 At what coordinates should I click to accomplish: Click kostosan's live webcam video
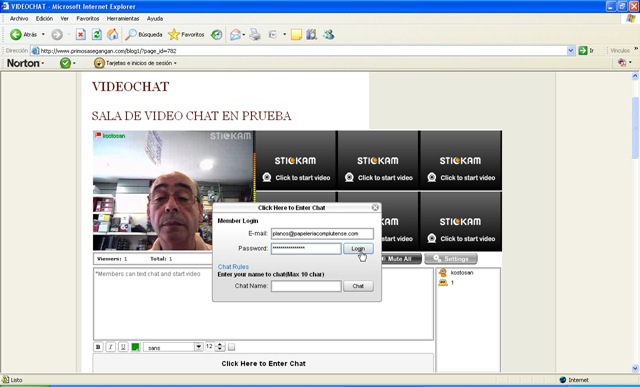[x=173, y=191]
